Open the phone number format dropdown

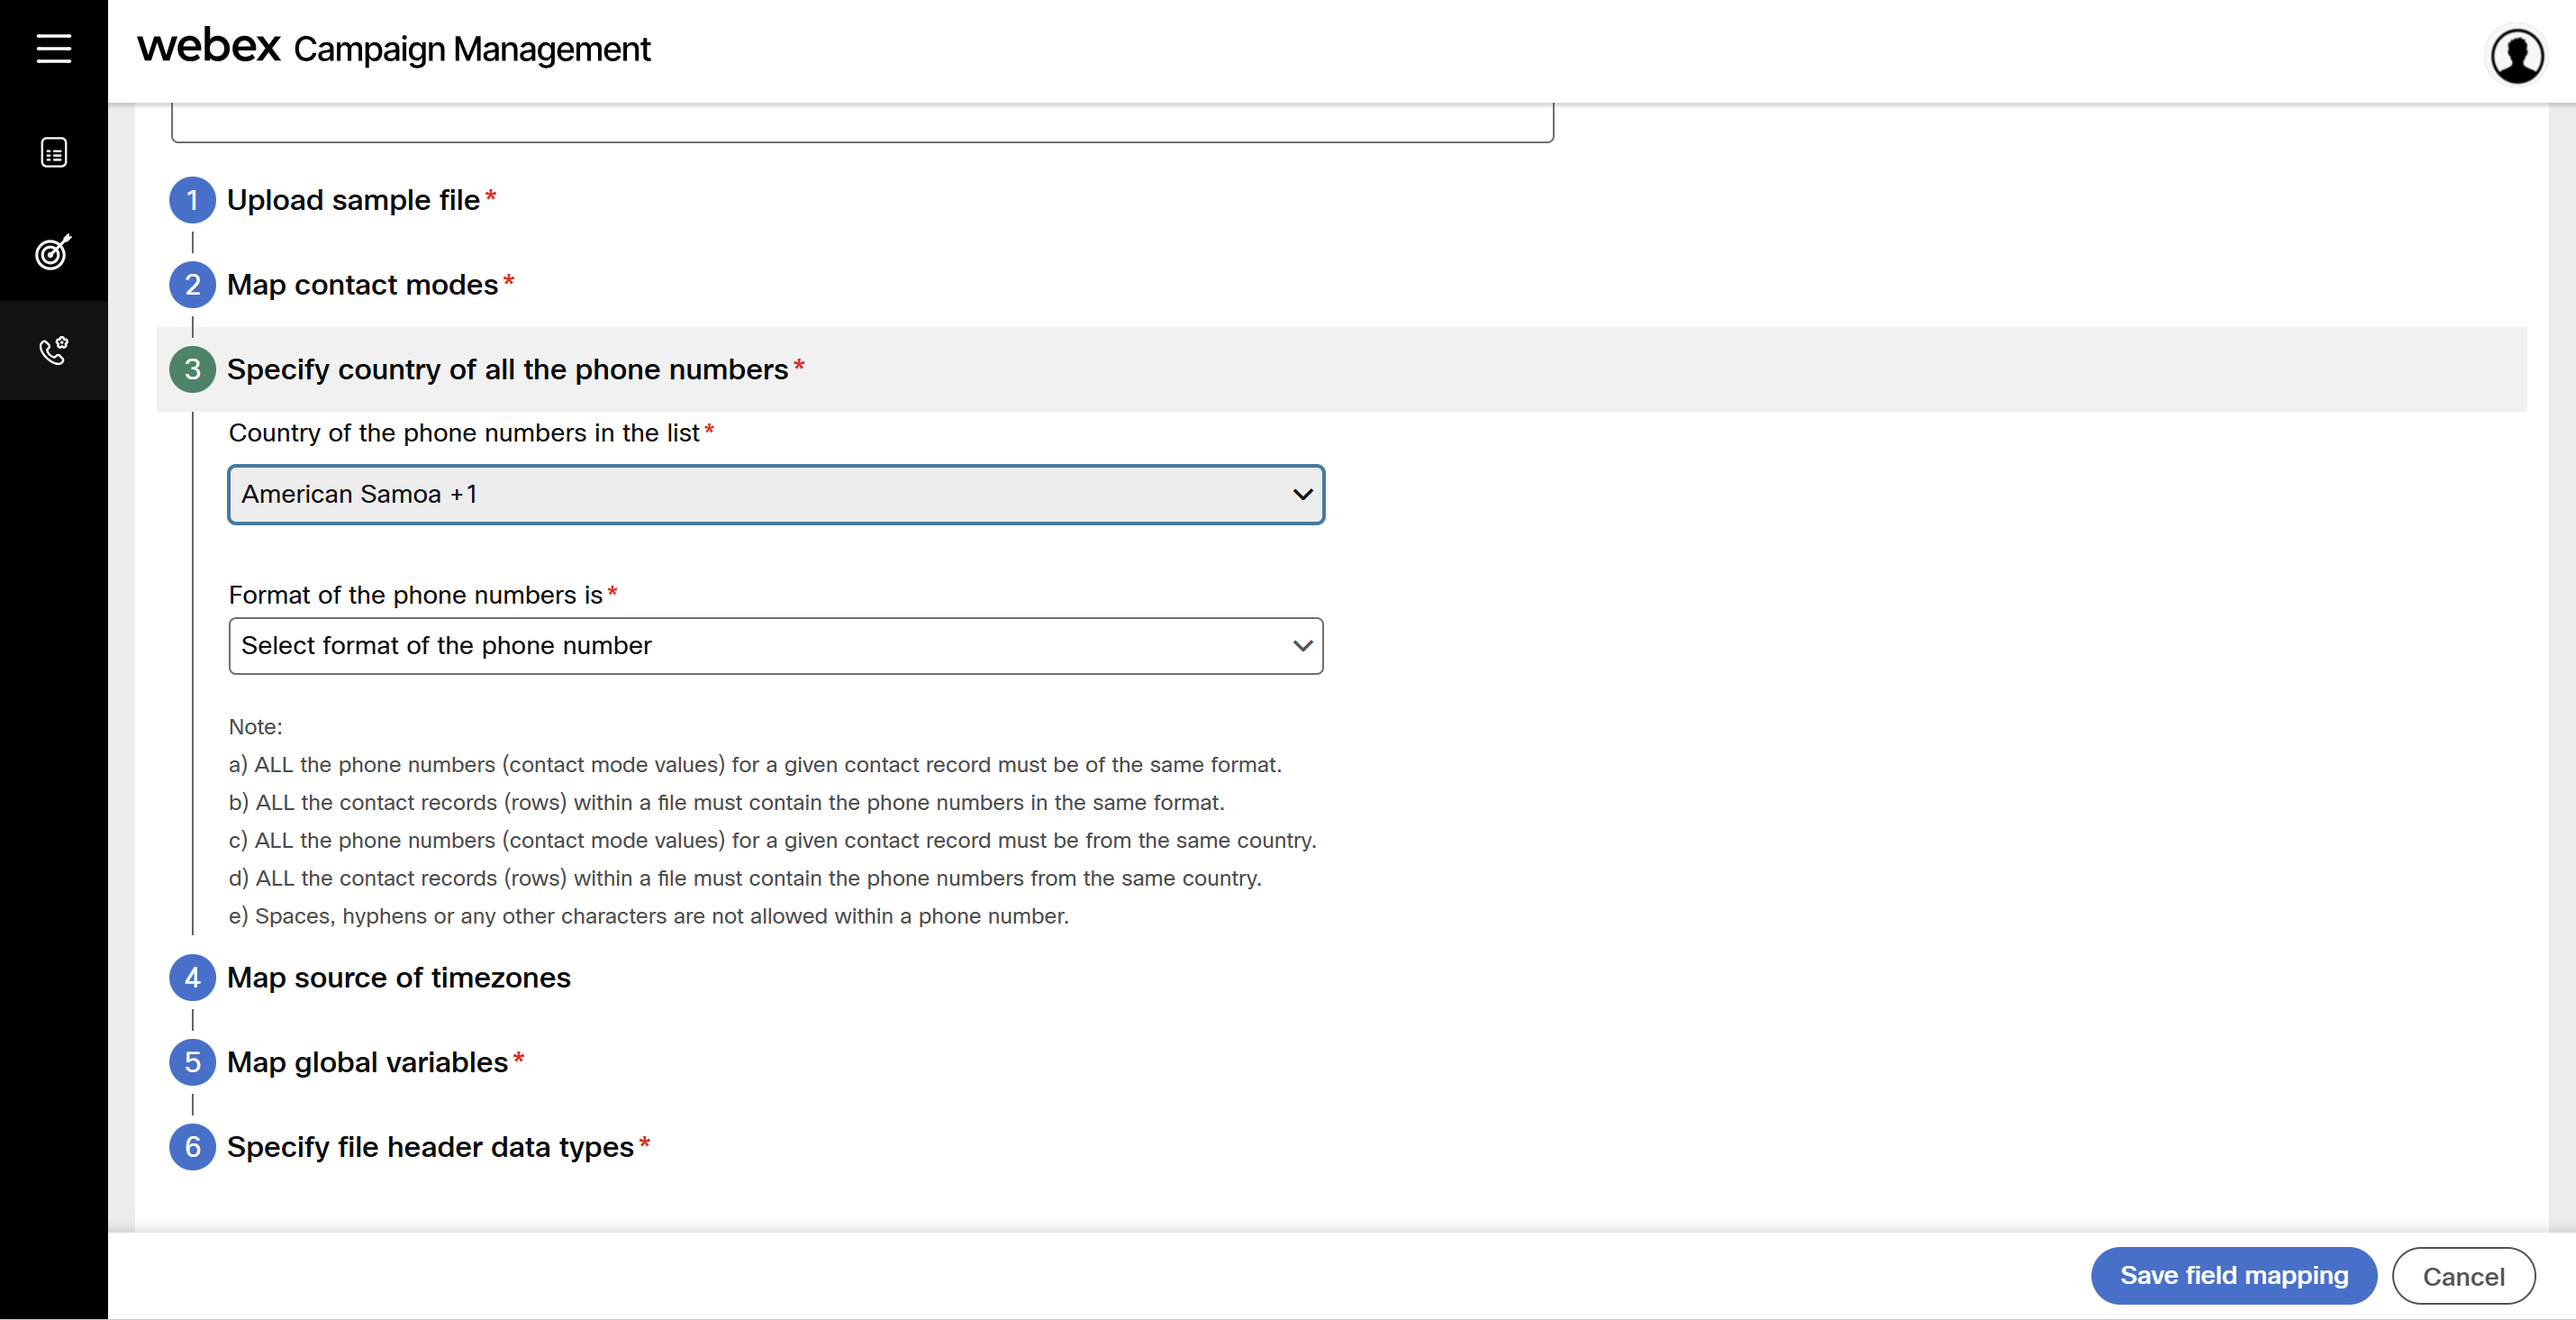click(776, 646)
